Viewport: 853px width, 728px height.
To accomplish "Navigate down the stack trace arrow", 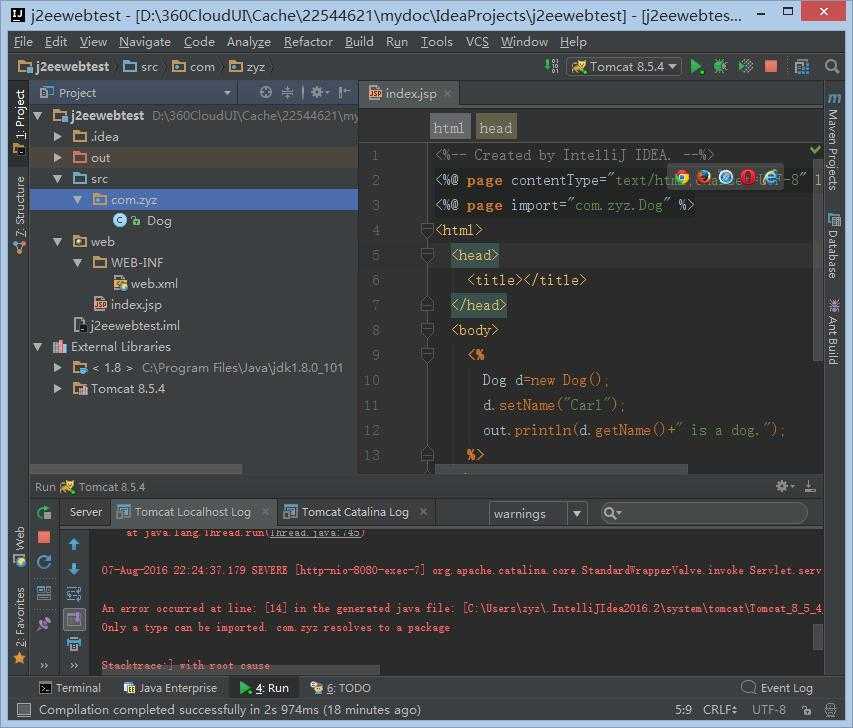I will [x=74, y=569].
